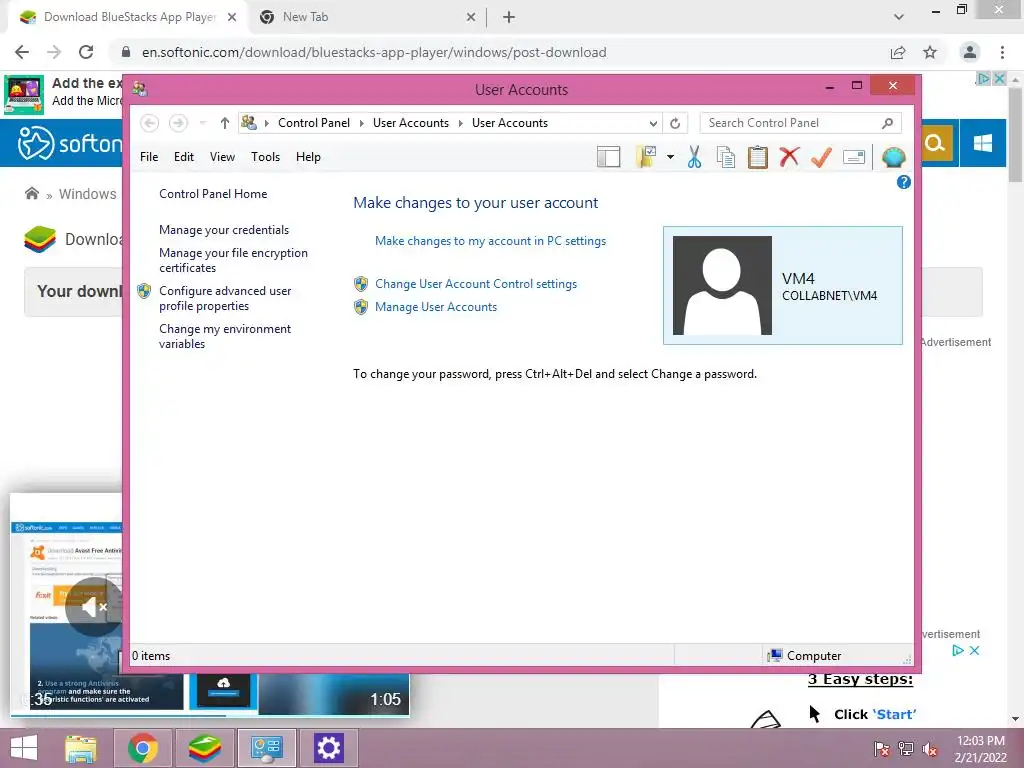The image size is (1024, 768).
Task: Click the Softonic home icon
Action: click(x=31, y=193)
